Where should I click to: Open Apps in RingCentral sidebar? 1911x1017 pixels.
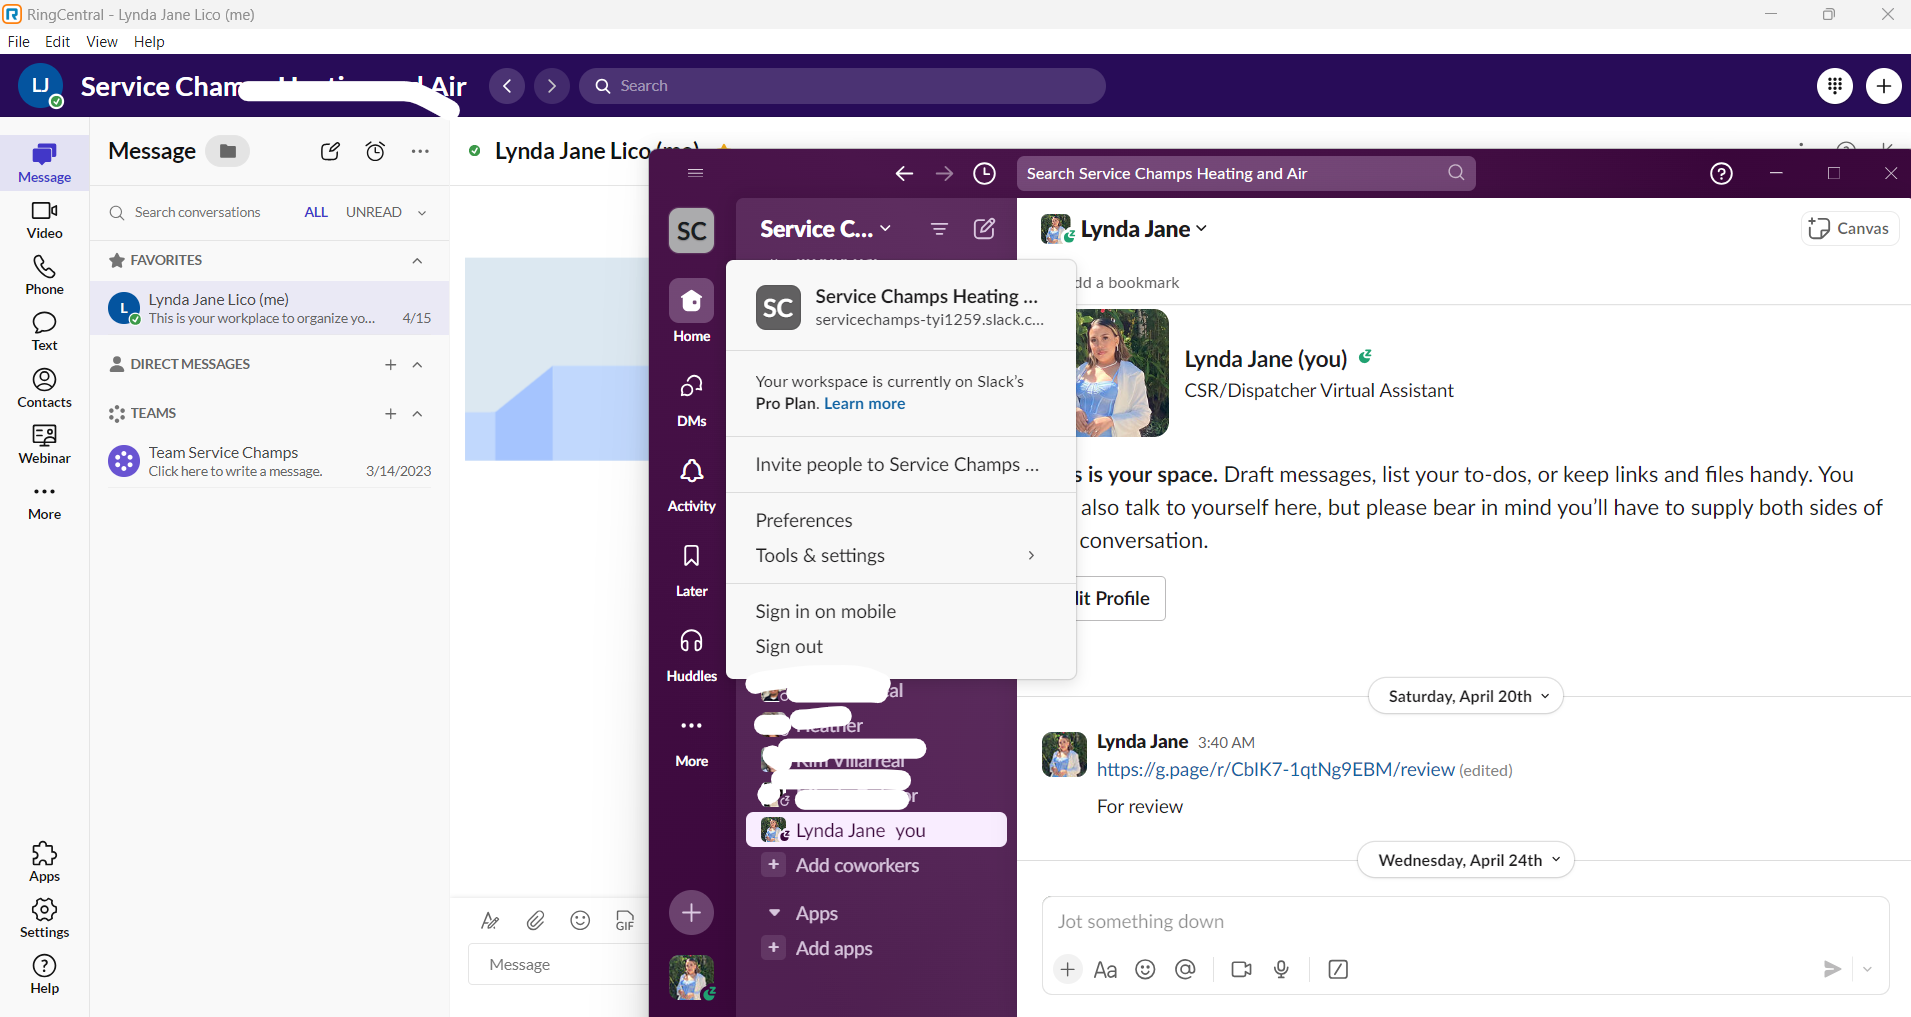click(x=44, y=862)
